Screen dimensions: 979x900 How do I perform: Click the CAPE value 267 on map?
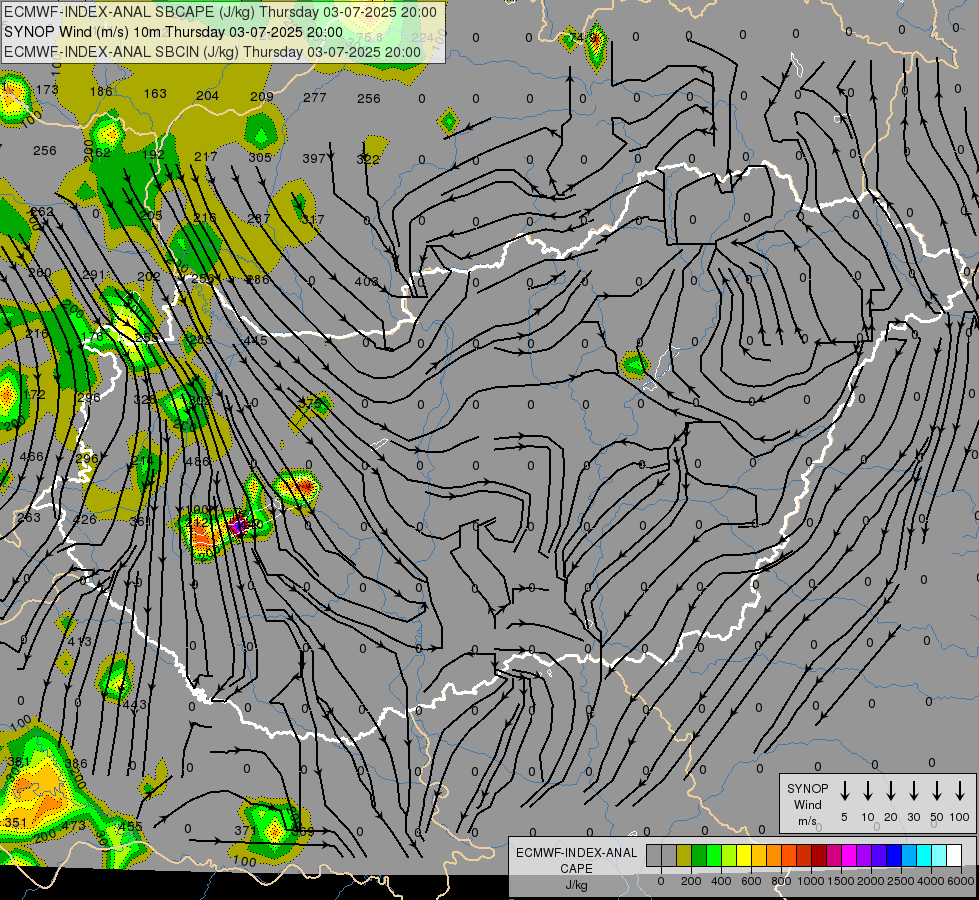tap(258, 219)
